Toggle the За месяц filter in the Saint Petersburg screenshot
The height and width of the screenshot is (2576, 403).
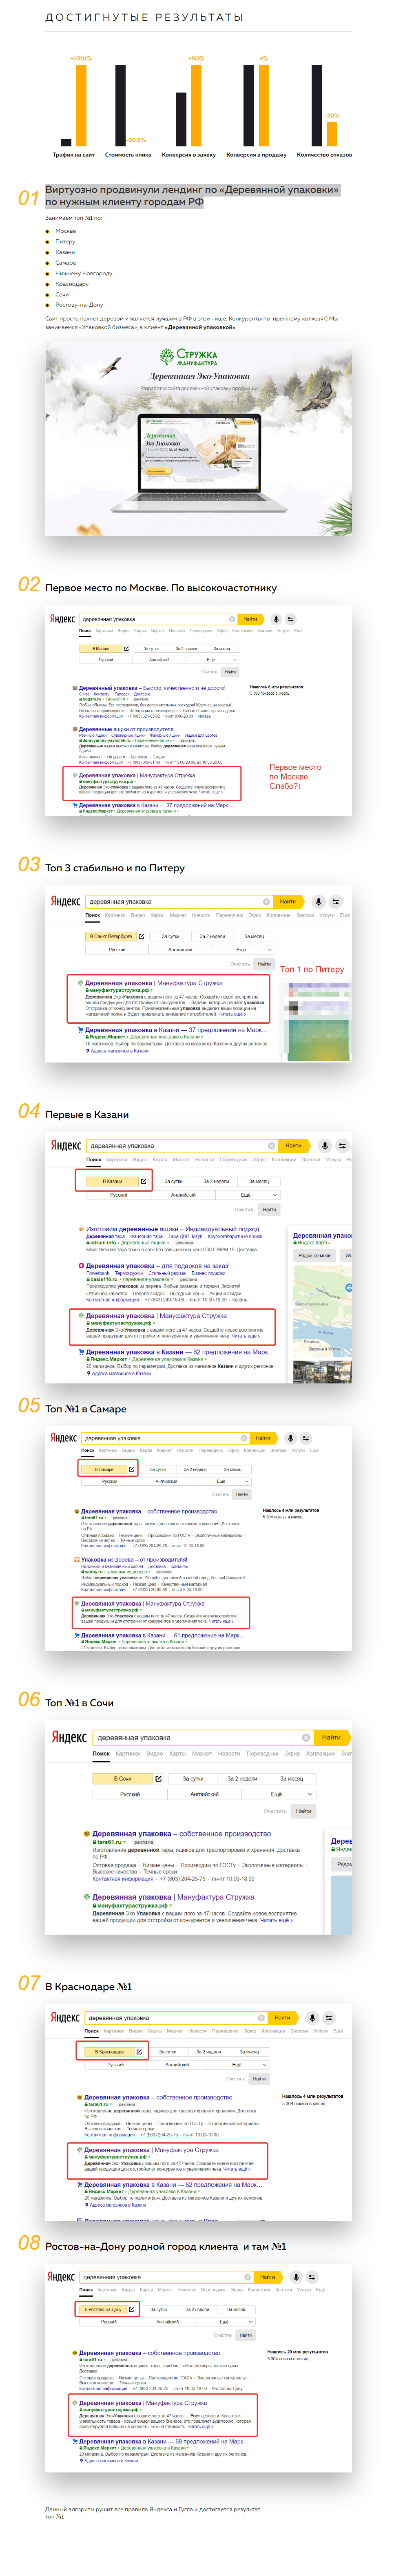click(x=254, y=936)
